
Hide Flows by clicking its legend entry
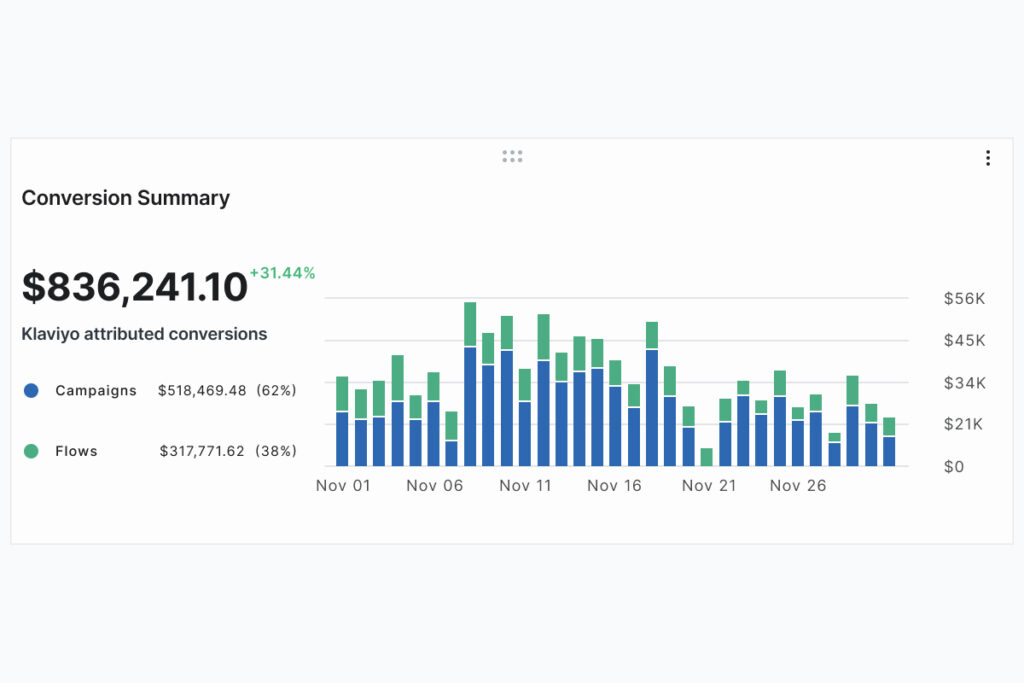[x=76, y=451]
